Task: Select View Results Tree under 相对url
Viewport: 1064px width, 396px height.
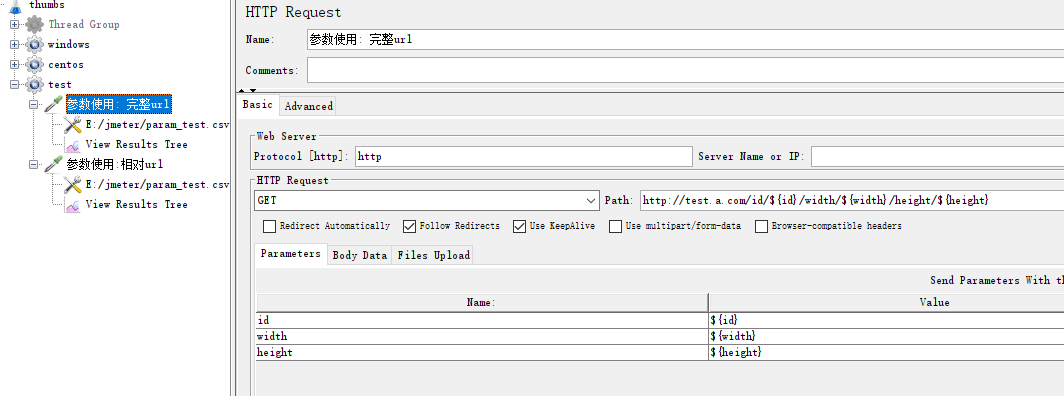Action: coord(136,205)
